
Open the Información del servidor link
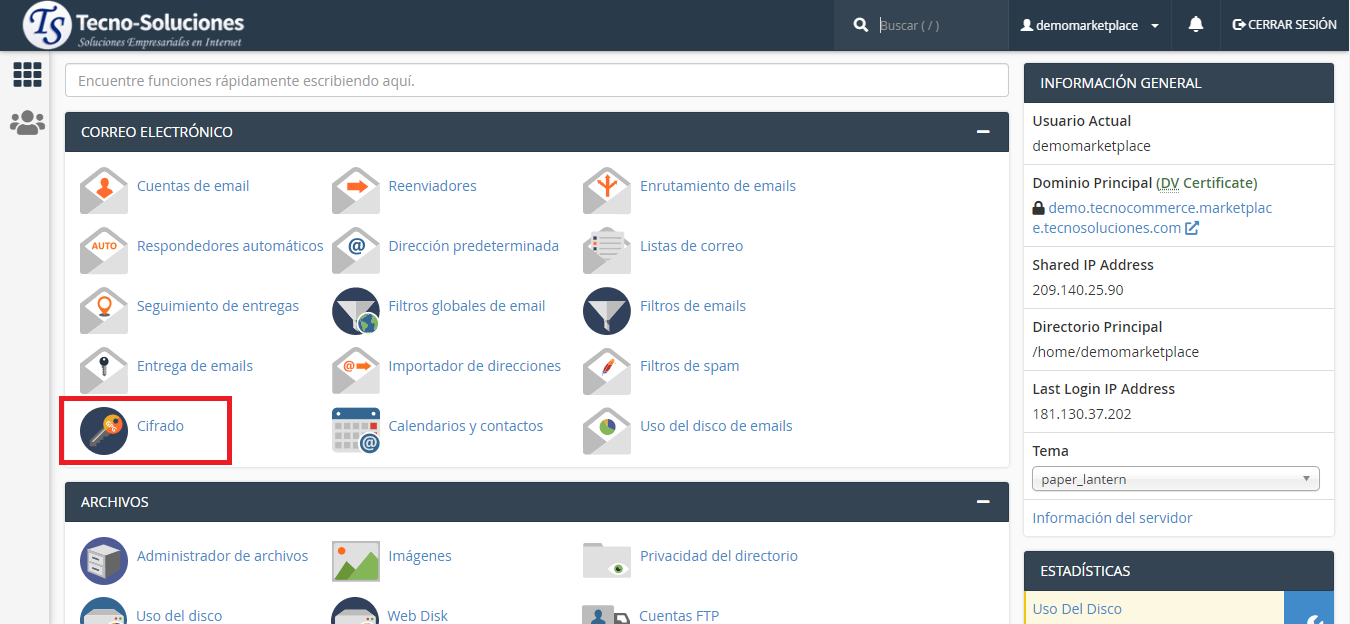[x=1112, y=518]
